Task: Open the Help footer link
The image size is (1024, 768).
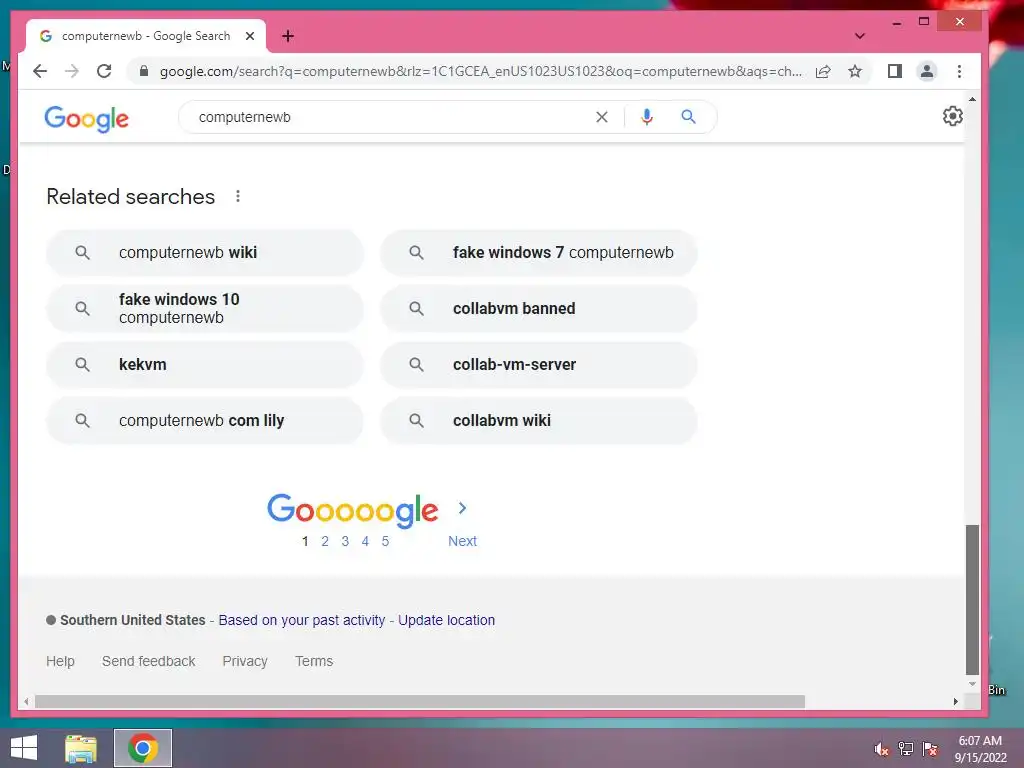Action: click(x=60, y=662)
